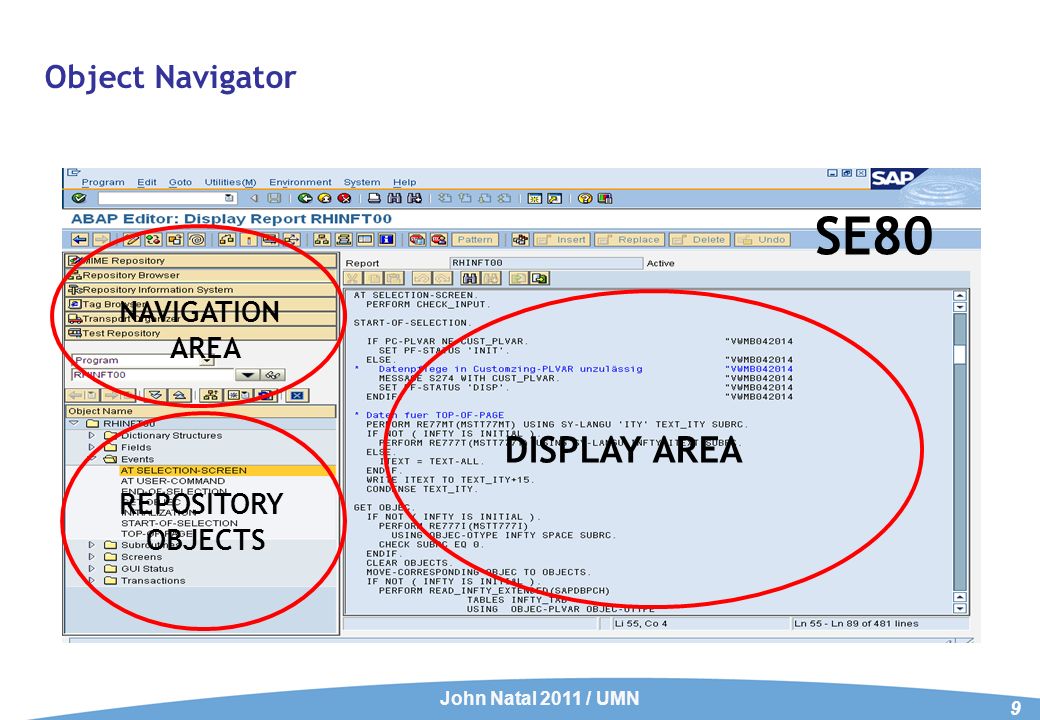Open the System menu
Viewport: 1040px width, 720px height.
pos(361,182)
